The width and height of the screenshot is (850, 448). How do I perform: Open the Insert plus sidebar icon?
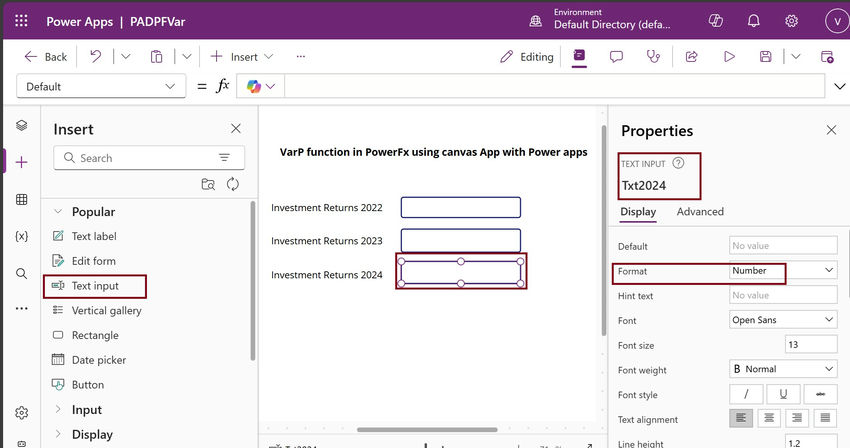pos(21,162)
